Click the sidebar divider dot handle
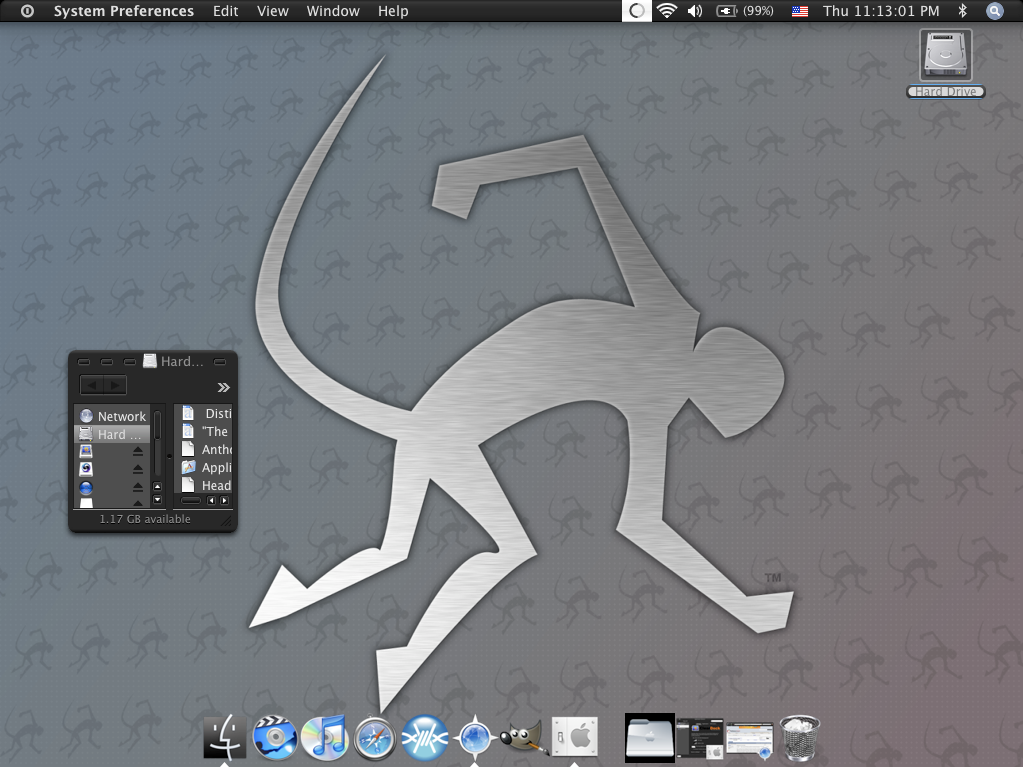This screenshot has width=1023, height=767. click(x=169, y=456)
